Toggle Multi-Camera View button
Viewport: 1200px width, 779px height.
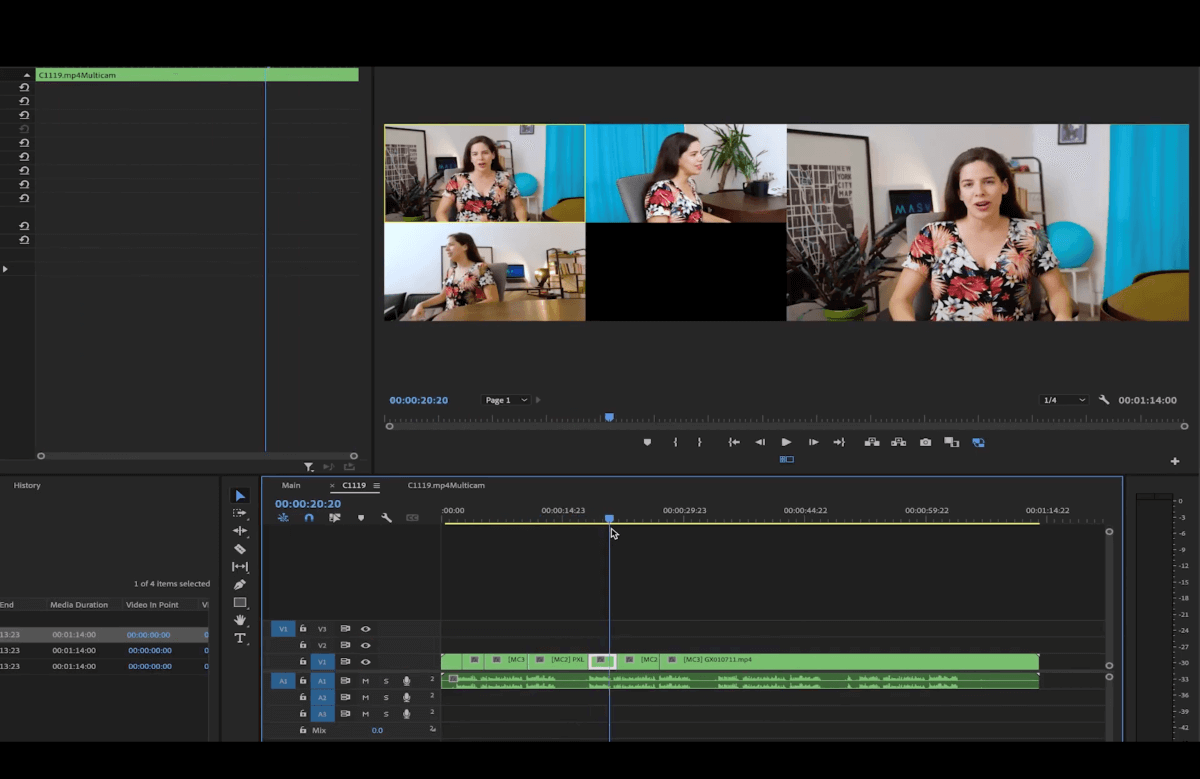click(x=978, y=442)
